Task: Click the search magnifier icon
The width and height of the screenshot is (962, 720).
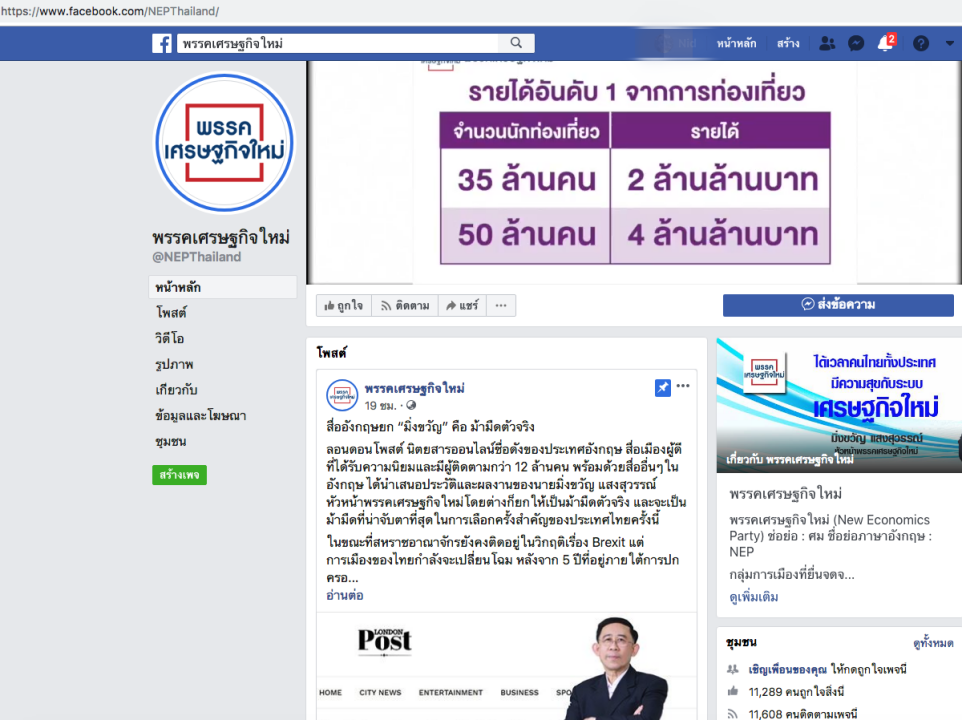Action: click(516, 43)
